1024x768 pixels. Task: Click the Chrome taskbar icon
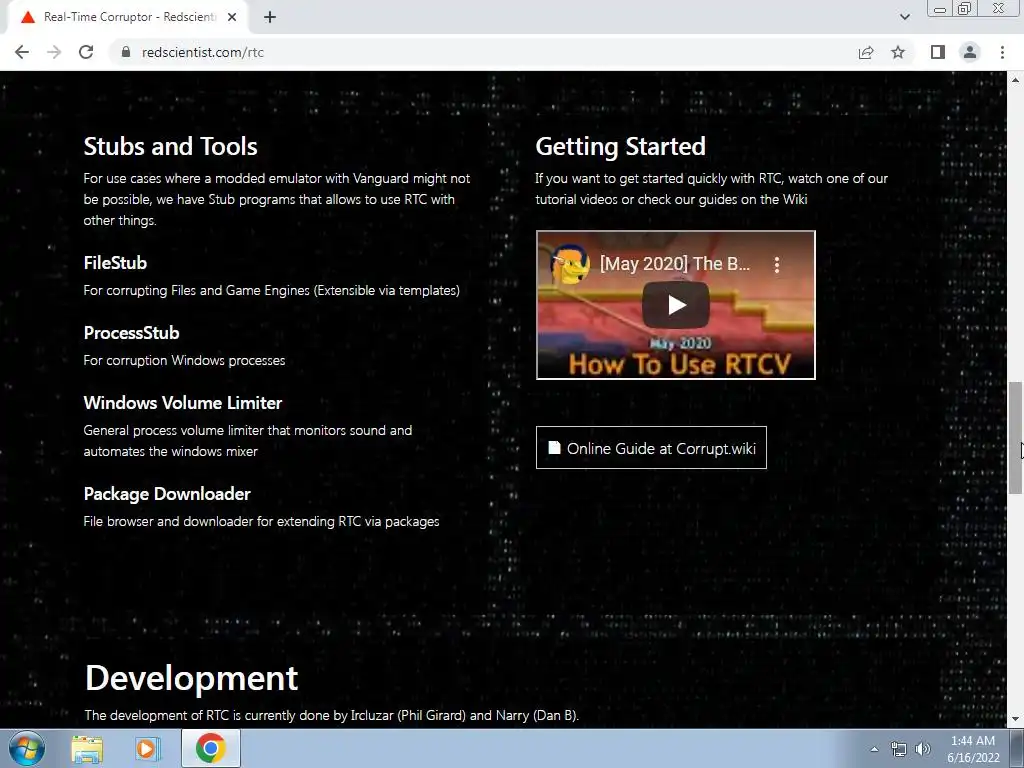210,748
